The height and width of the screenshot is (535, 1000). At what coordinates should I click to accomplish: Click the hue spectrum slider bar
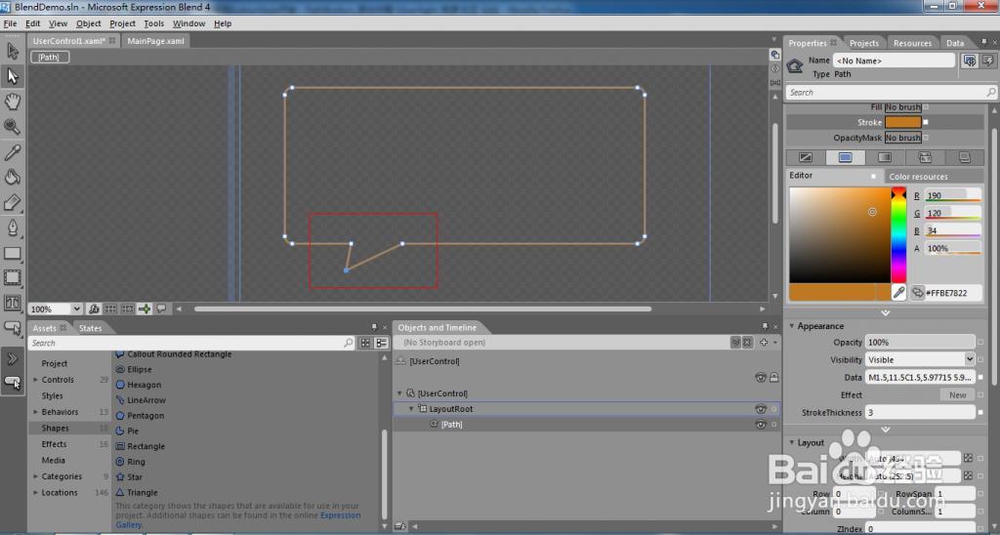(899, 236)
